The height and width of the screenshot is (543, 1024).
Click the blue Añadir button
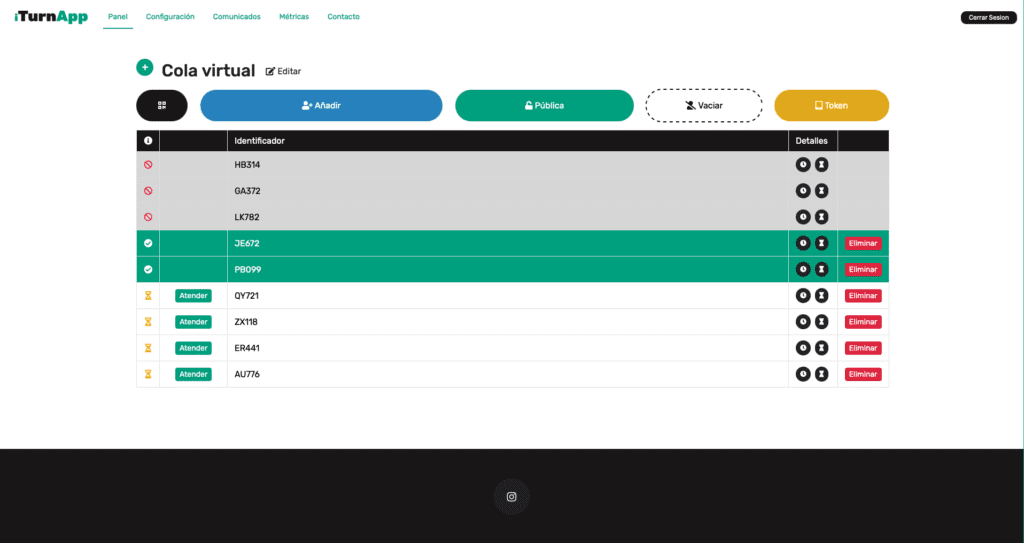tap(321, 105)
